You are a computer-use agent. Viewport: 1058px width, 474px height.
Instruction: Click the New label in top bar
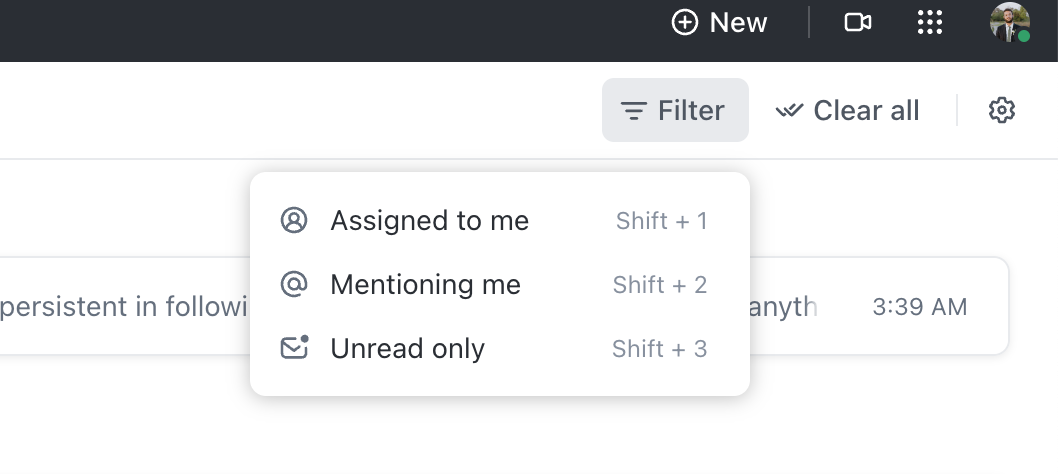point(738,23)
